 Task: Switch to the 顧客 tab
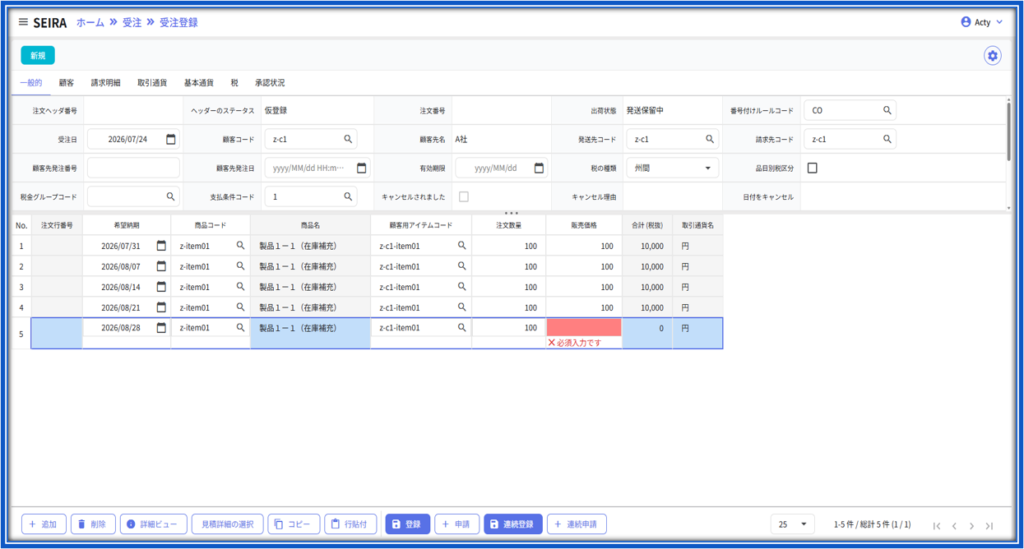(x=67, y=83)
